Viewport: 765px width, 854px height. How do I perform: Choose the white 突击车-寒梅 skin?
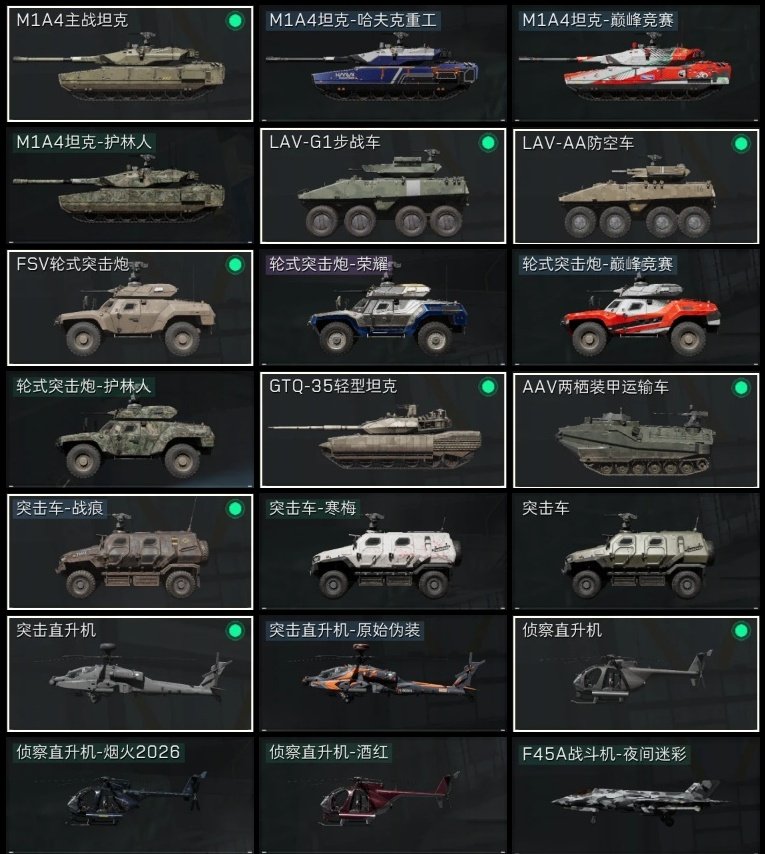(x=383, y=552)
